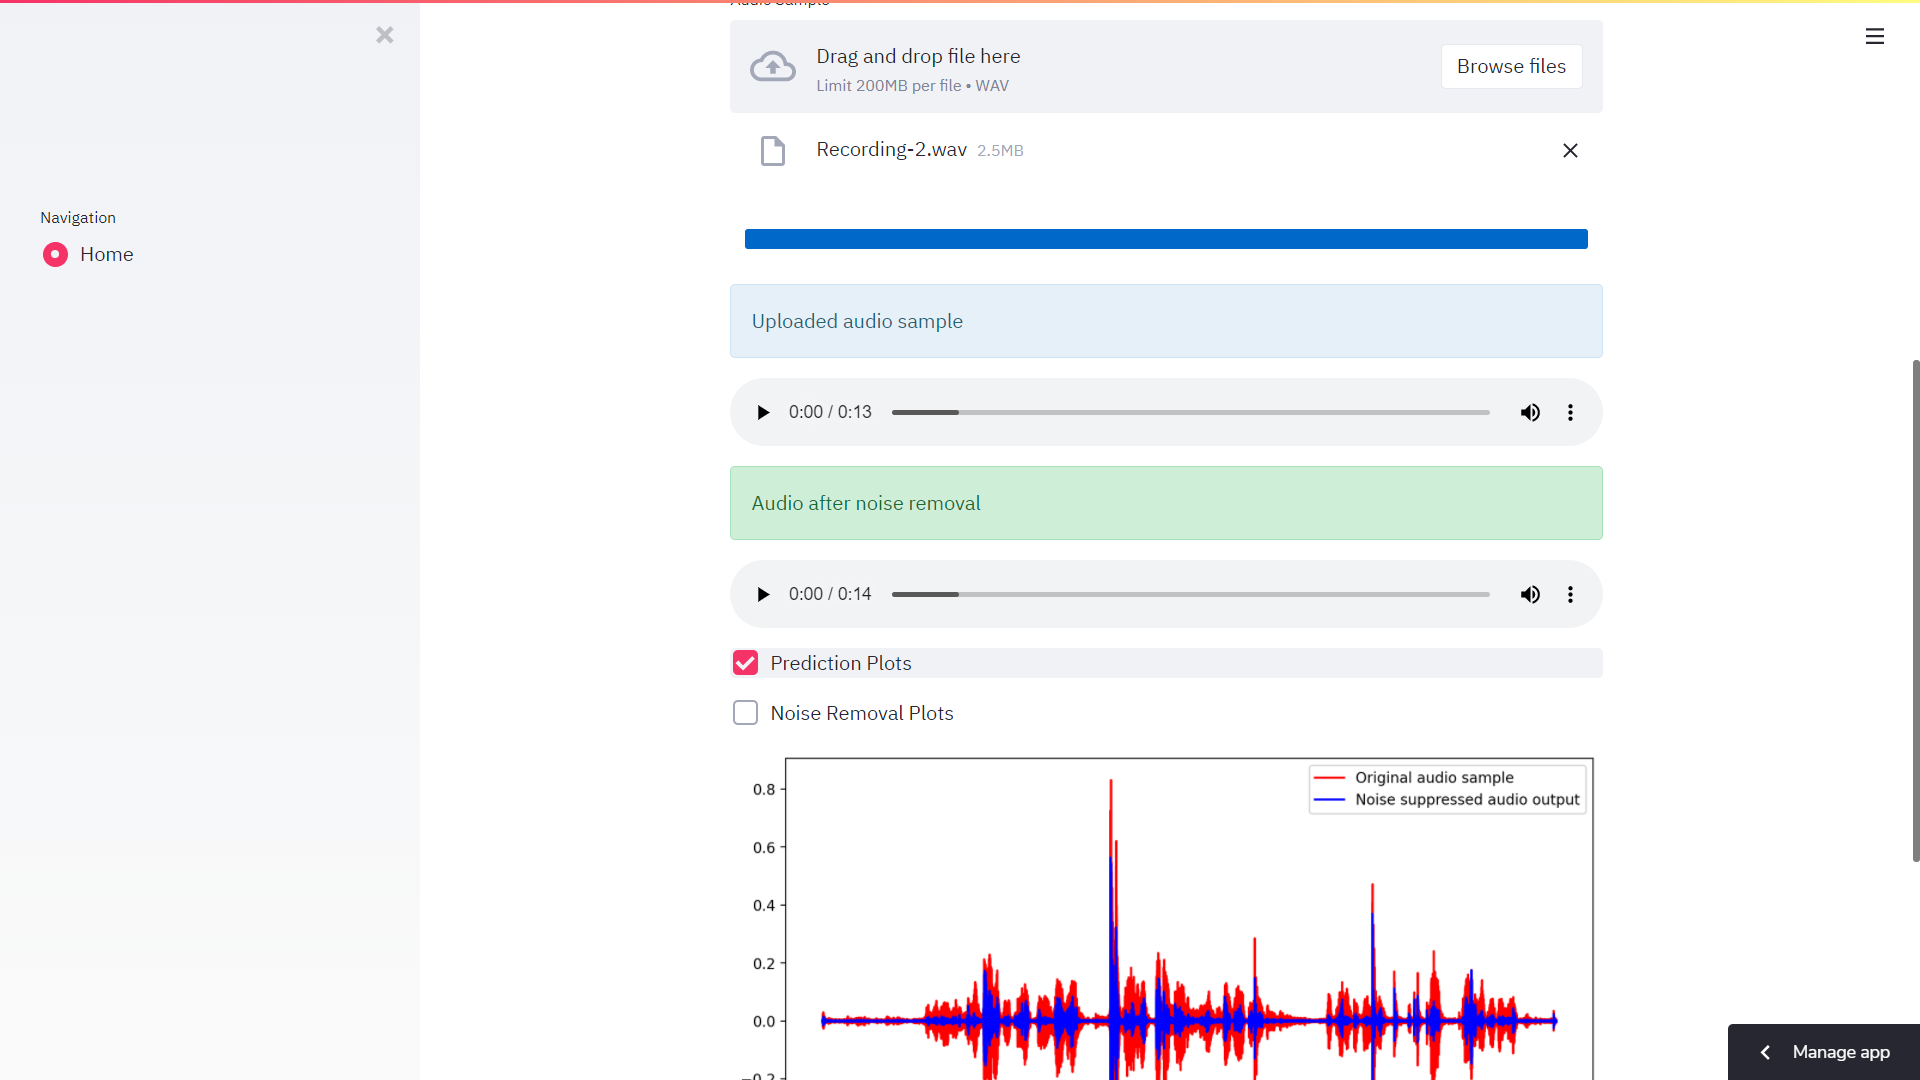
Task: Click the Recording-2.wav file icon
Action: [772, 151]
